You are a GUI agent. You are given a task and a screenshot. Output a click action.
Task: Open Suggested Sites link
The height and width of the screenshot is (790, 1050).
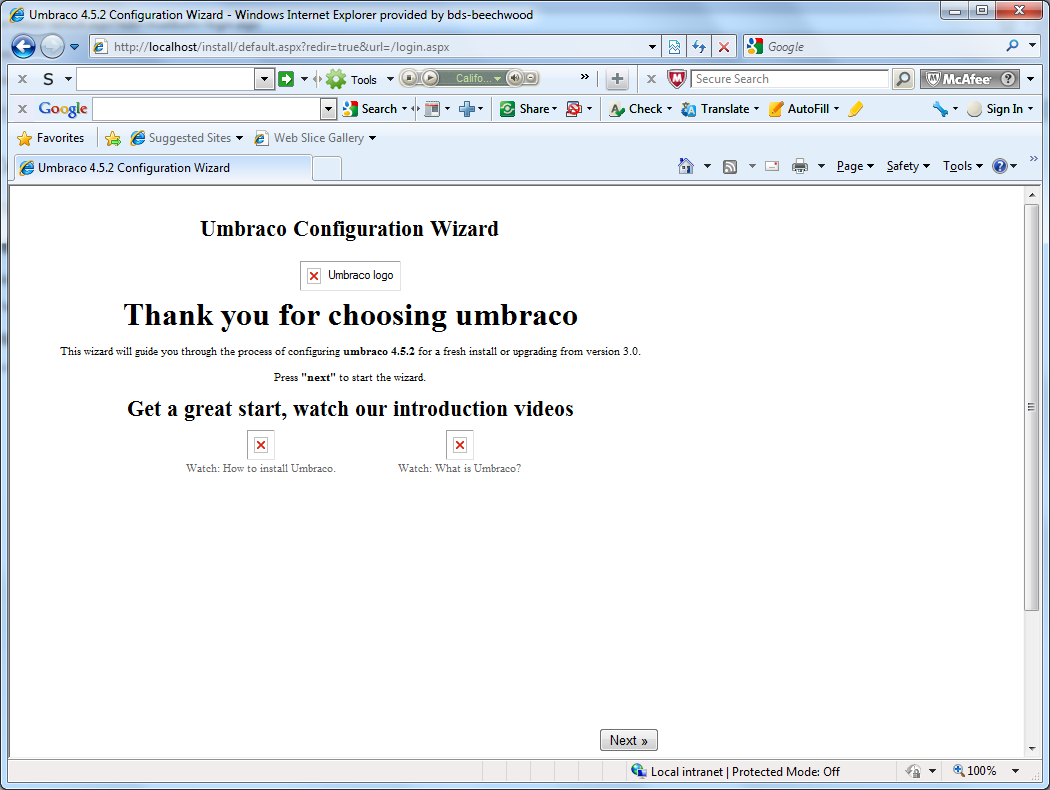click(189, 138)
